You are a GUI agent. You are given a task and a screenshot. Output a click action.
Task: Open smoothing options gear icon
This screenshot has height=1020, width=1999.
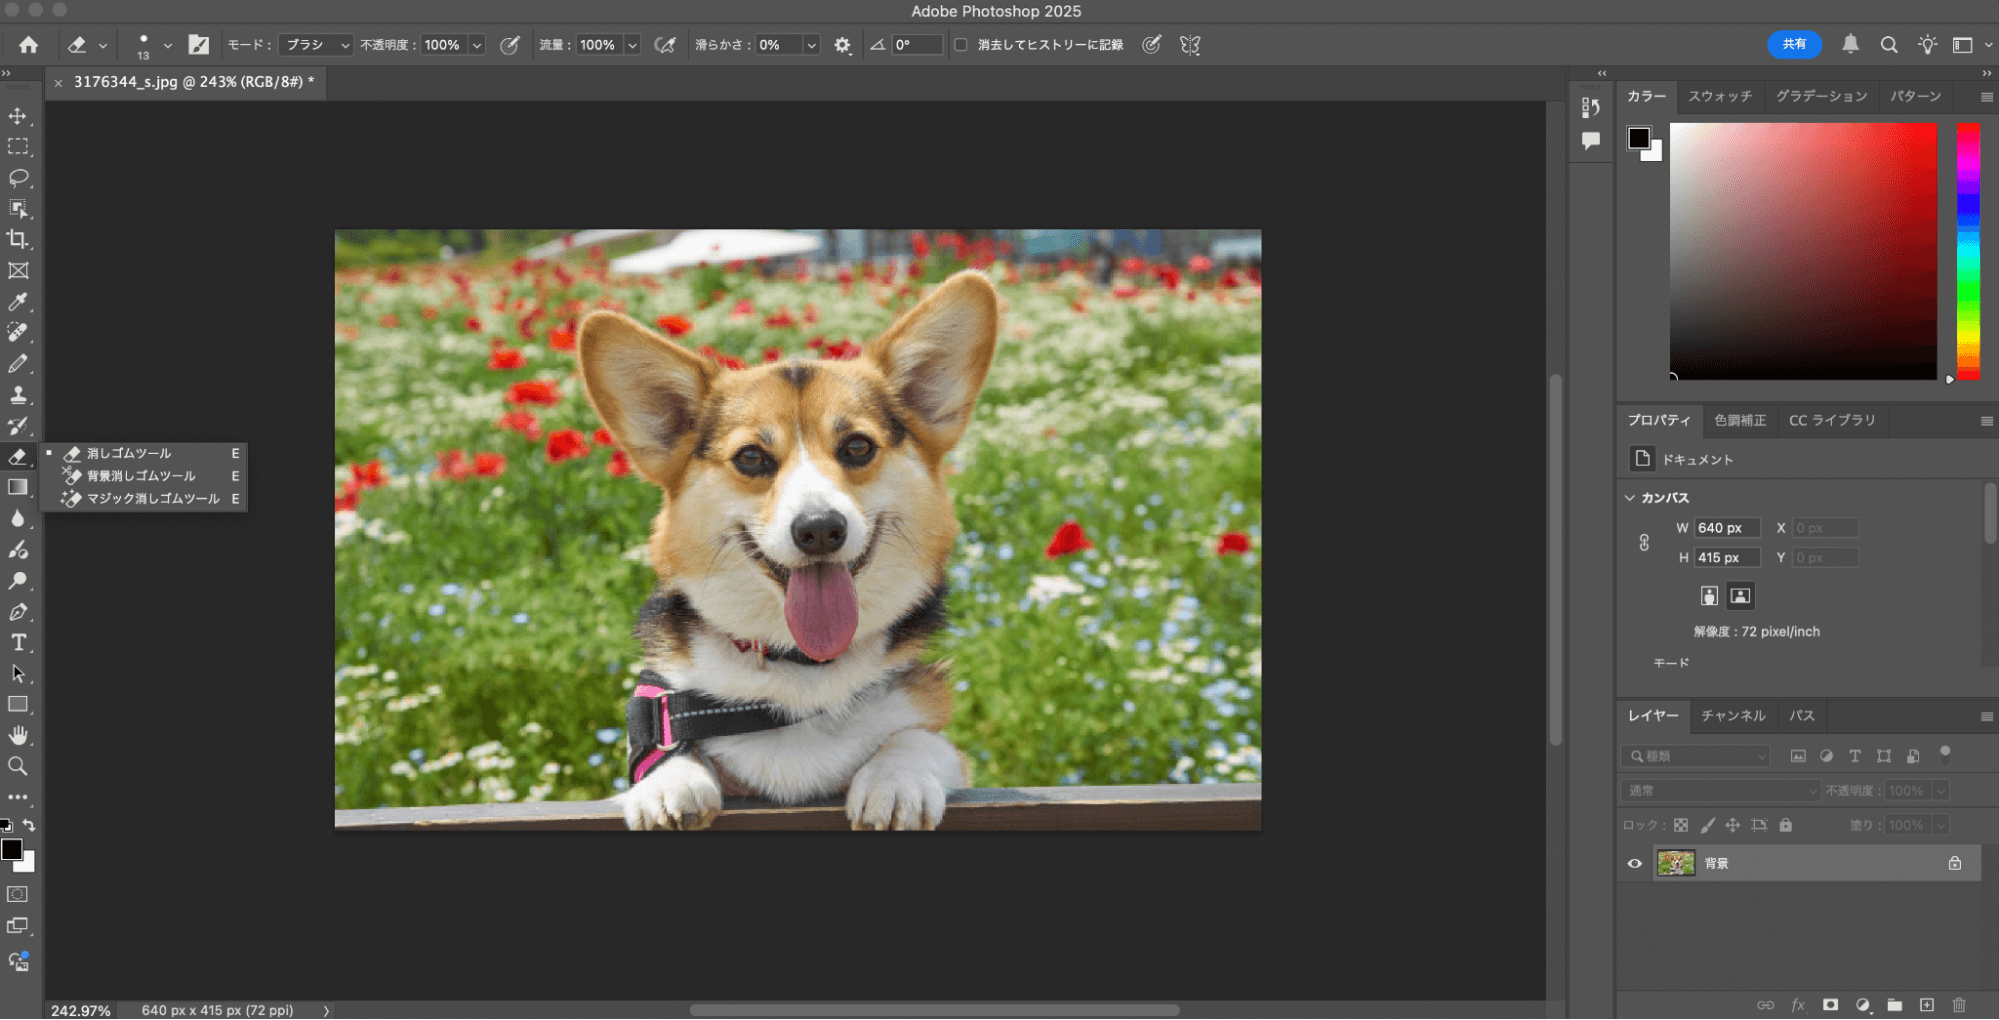(x=843, y=45)
